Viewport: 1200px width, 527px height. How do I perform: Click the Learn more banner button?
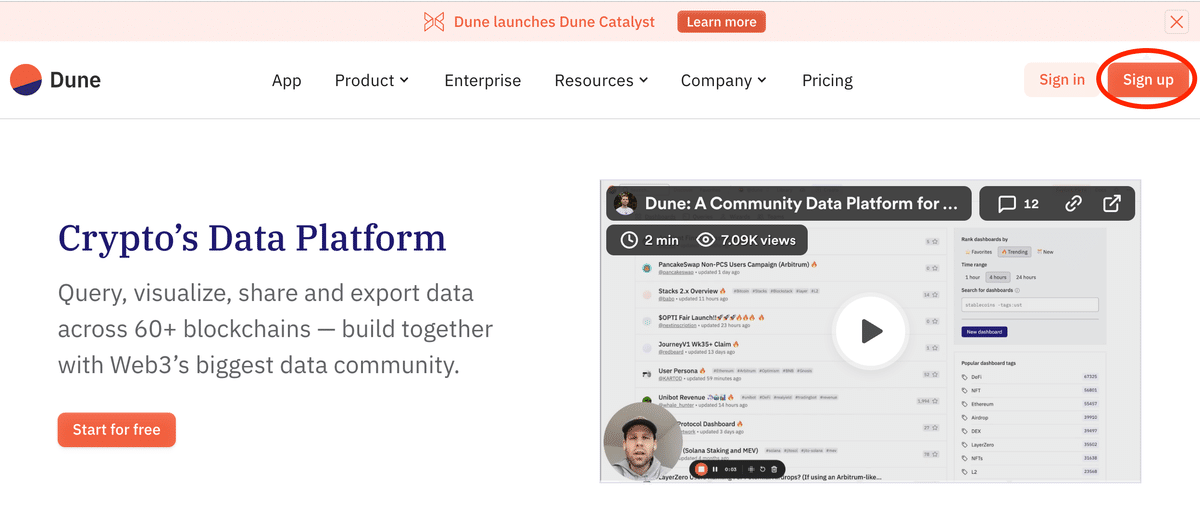coord(721,21)
